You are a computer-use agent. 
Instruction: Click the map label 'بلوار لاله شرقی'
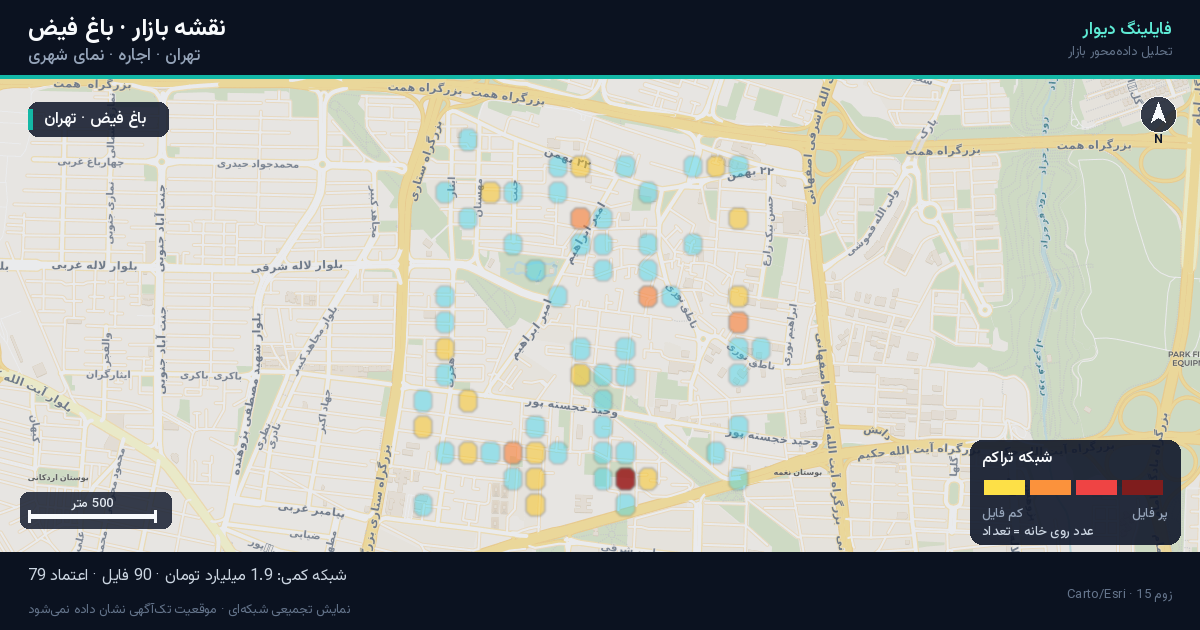tap(296, 266)
